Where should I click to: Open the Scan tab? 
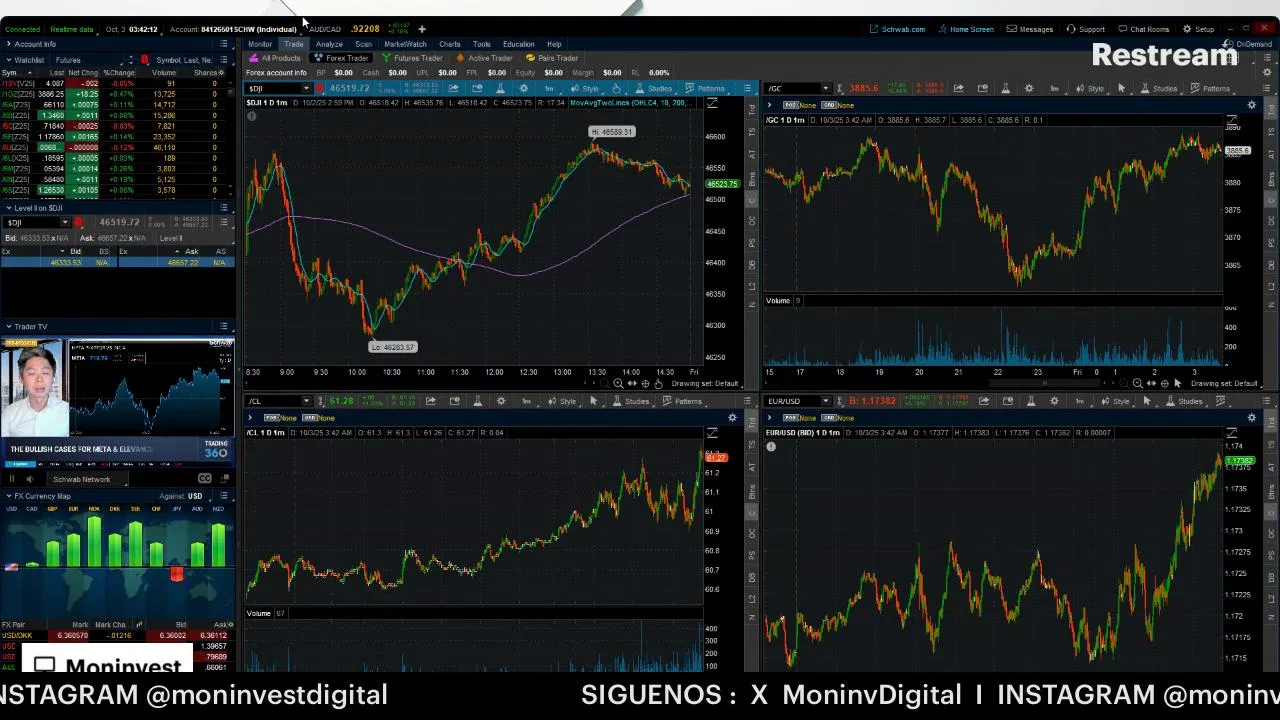point(363,44)
